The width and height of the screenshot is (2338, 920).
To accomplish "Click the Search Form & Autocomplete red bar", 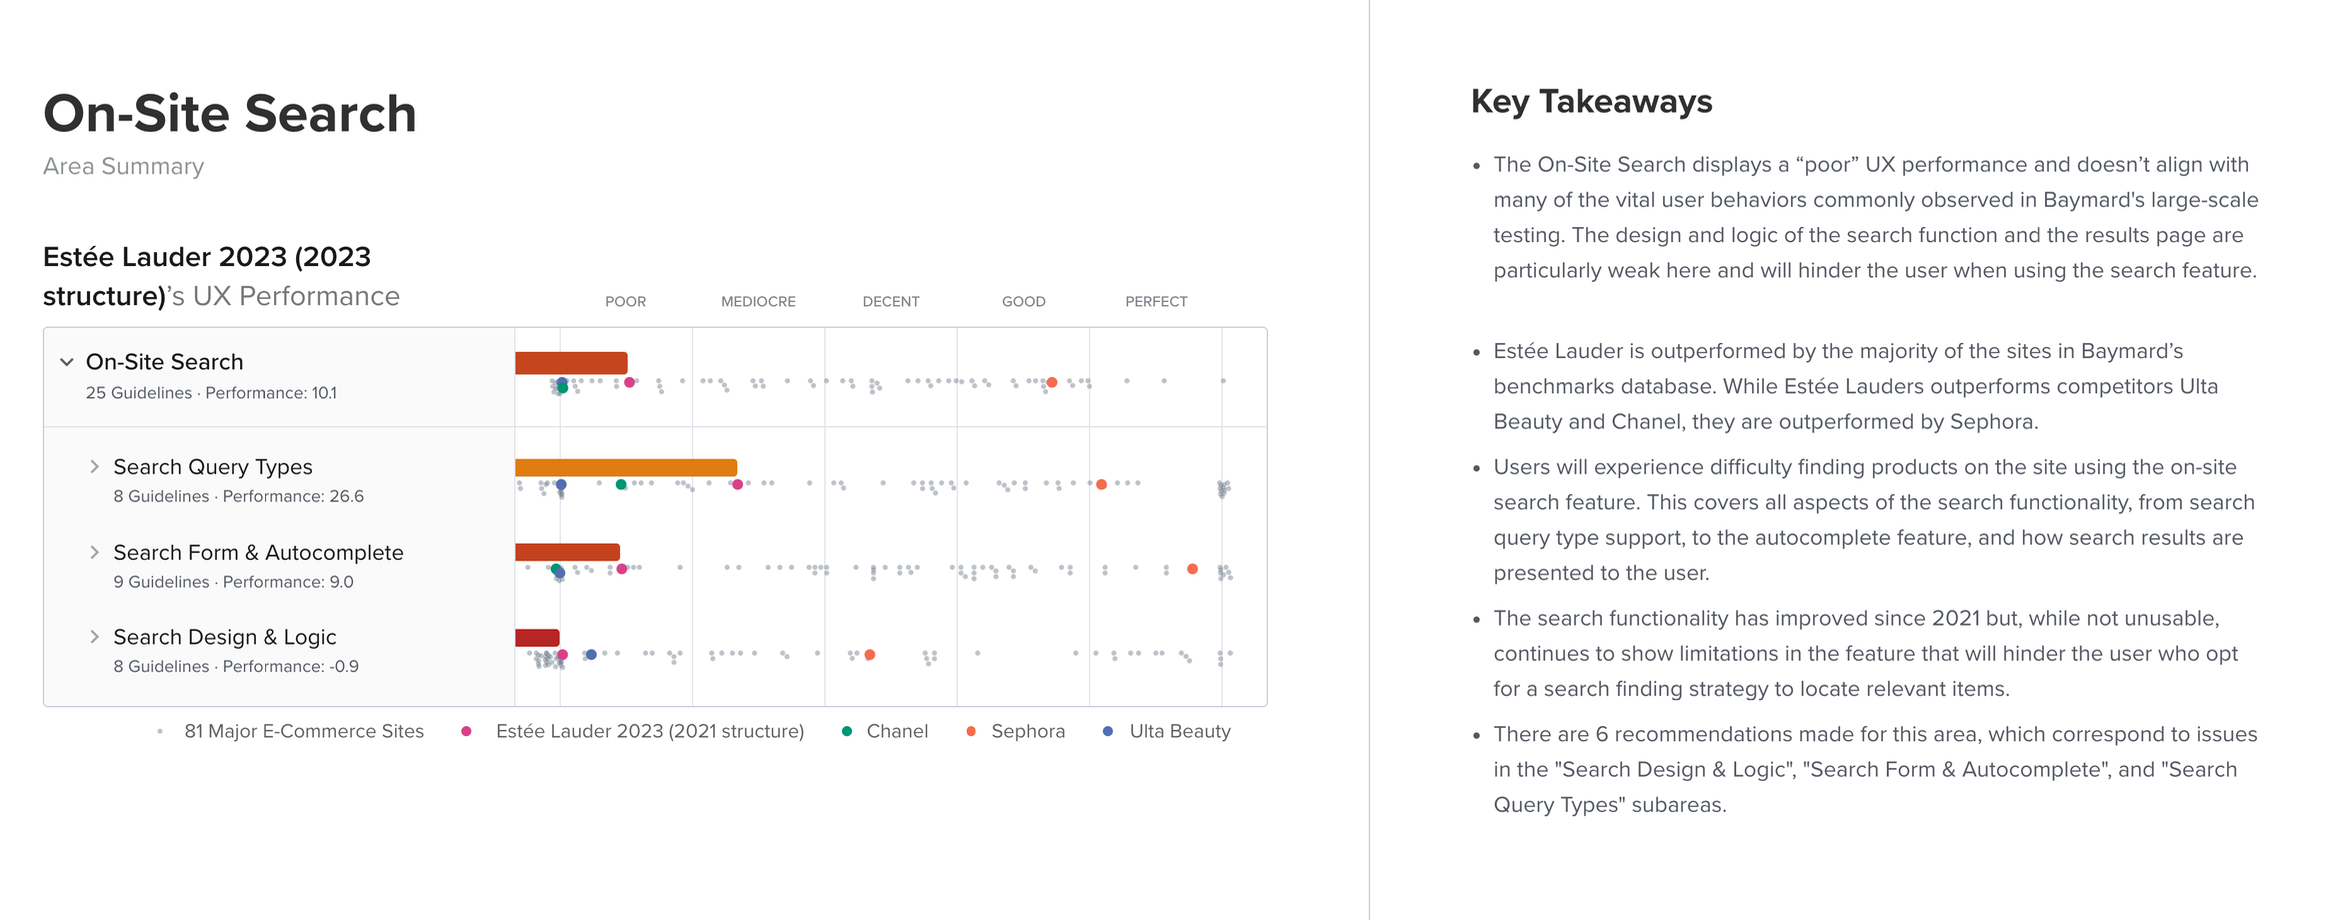I will (x=567, y=552).
